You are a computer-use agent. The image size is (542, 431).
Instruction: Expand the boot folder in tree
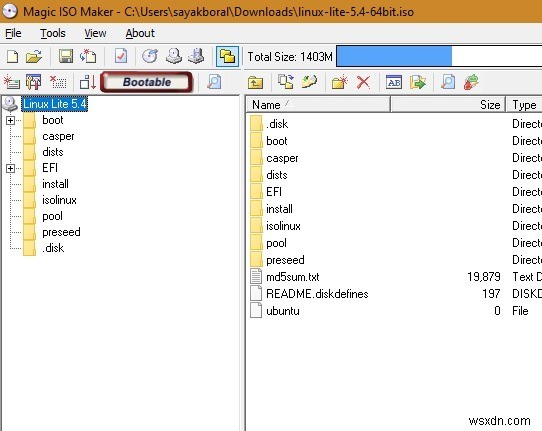[x=10, y=120]
